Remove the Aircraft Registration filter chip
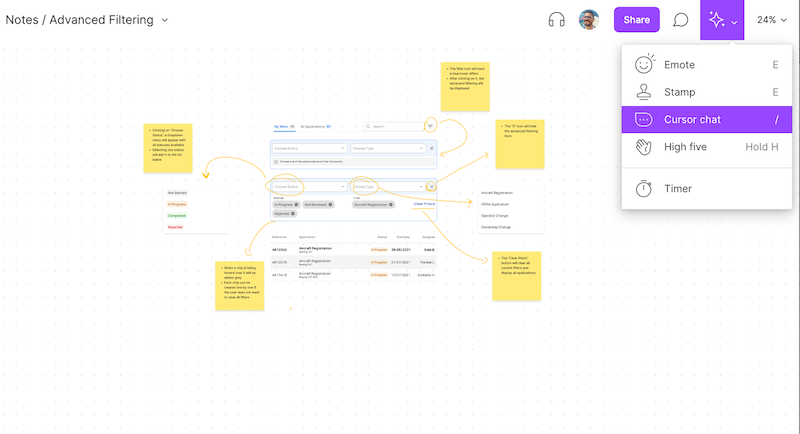Image resolution: width=800 pixels, height=434 pixels. tap(391, 205)
